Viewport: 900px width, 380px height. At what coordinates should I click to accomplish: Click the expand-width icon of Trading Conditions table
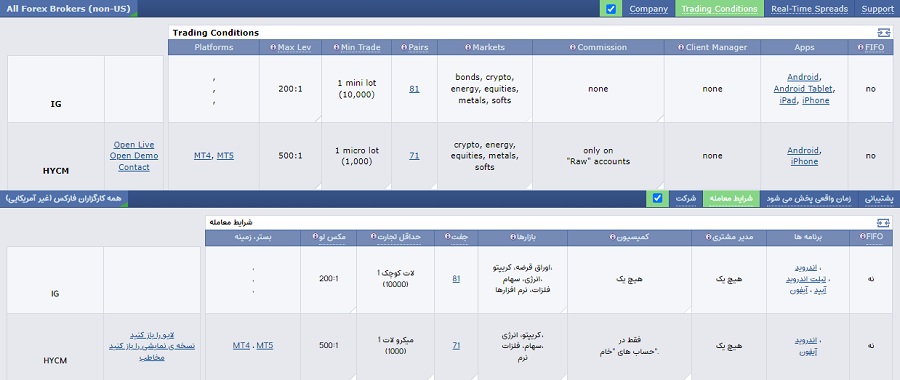(883, 33)
